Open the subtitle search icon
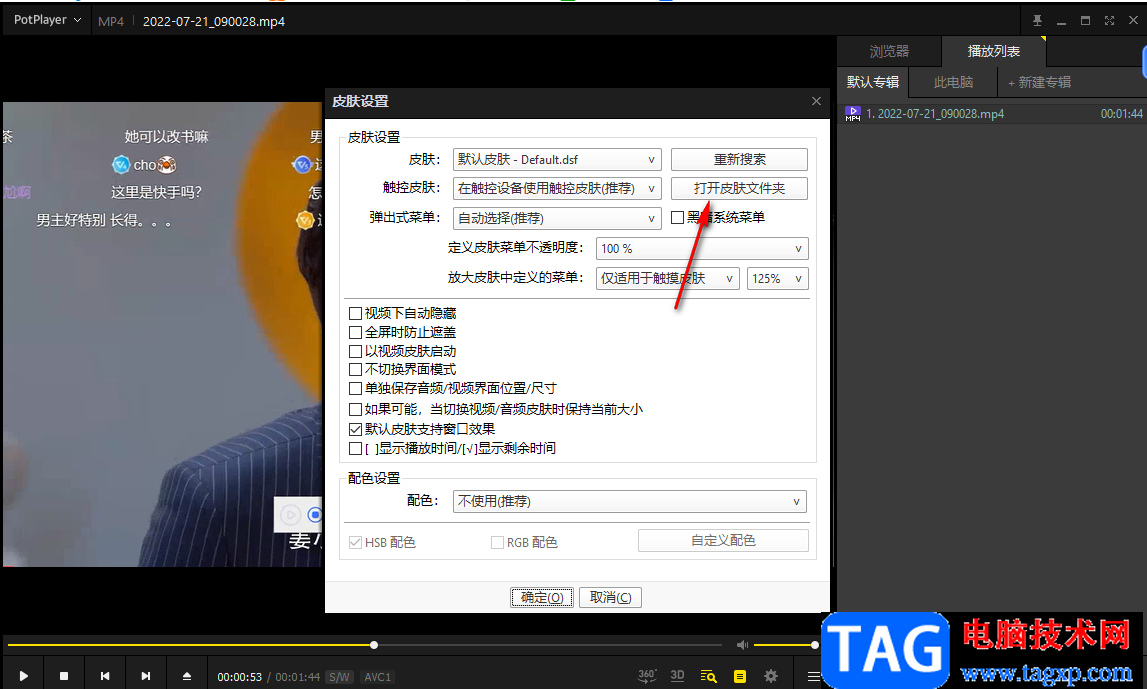This screenshot has height=689, width=1147. pyautogui.click(x=708, y=676)
